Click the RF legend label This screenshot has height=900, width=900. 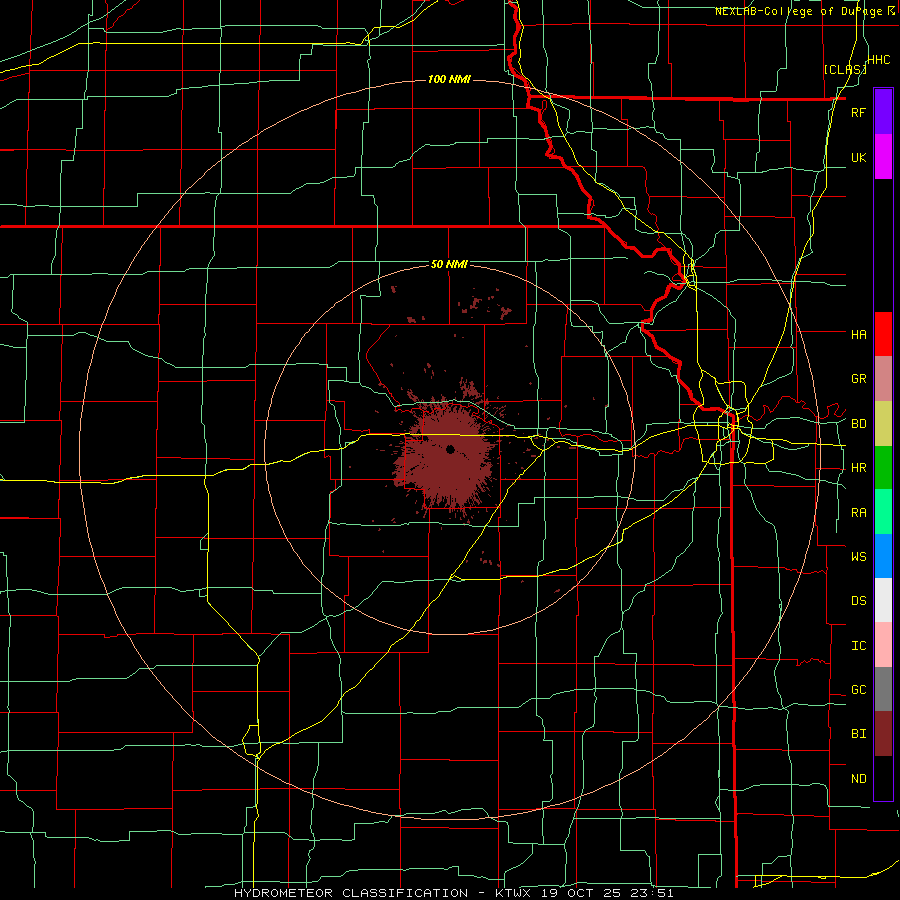[858, 112]
